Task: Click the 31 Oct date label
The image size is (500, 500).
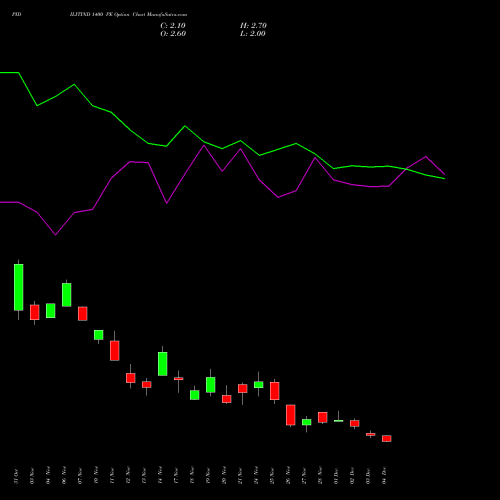Action: click(16, 476)
